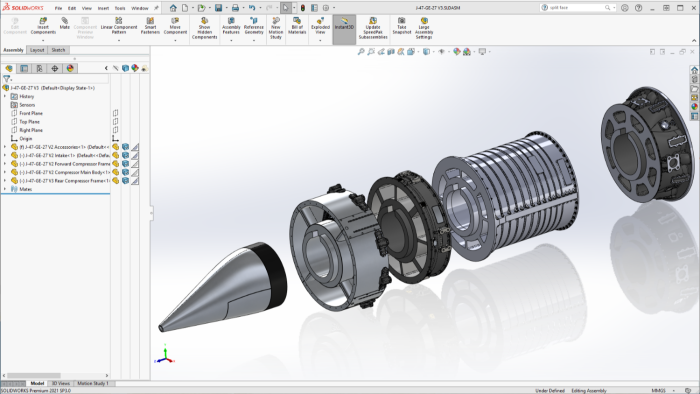700x394 pixels.
Task: Open Large Assembly Settings
Action: (x=424, y=28)
